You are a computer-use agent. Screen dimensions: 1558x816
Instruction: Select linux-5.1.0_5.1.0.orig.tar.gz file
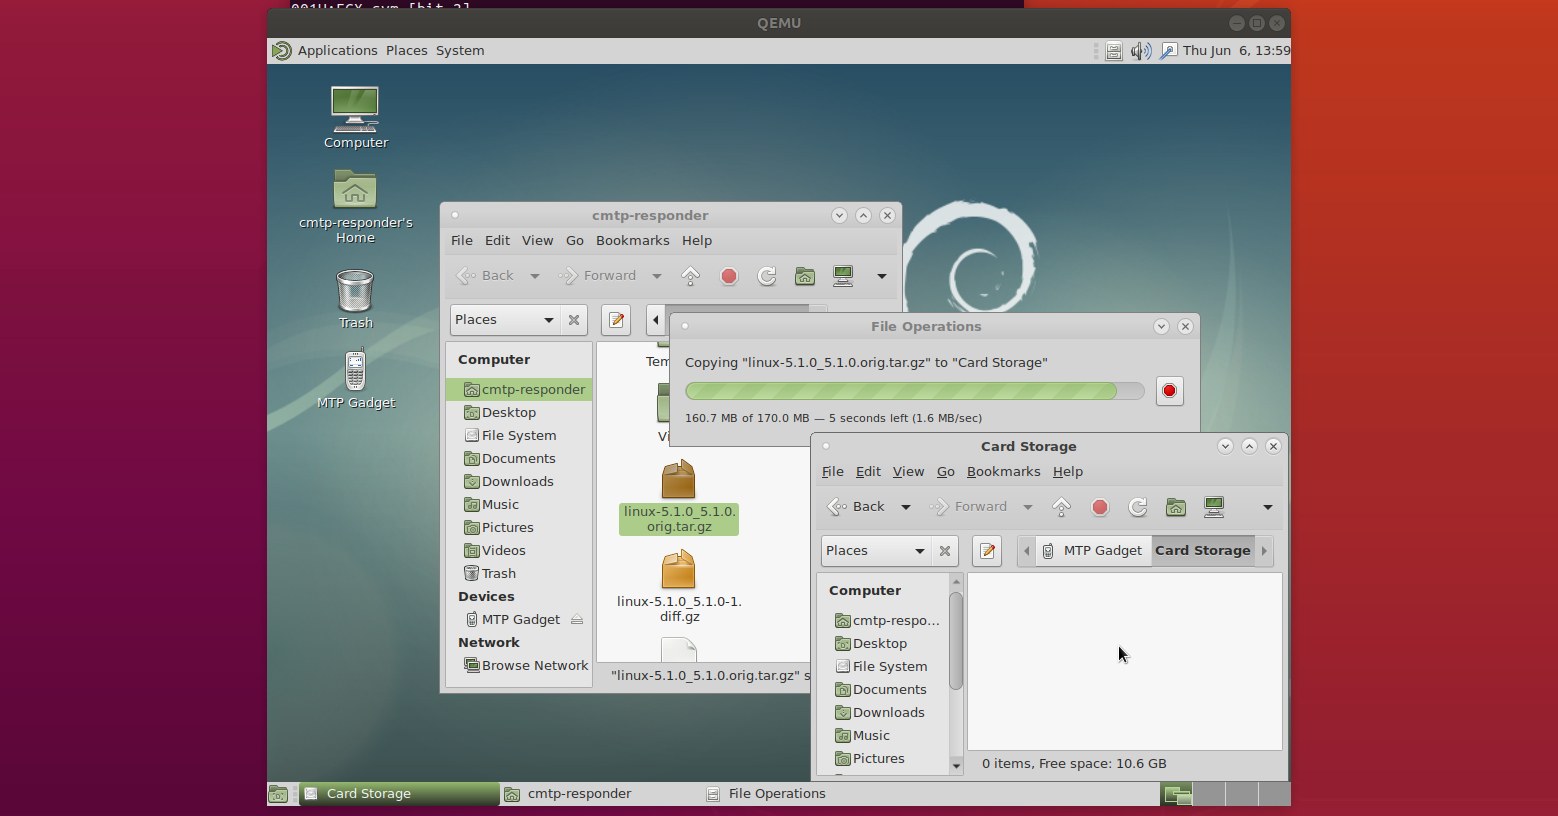click(679, 497)
